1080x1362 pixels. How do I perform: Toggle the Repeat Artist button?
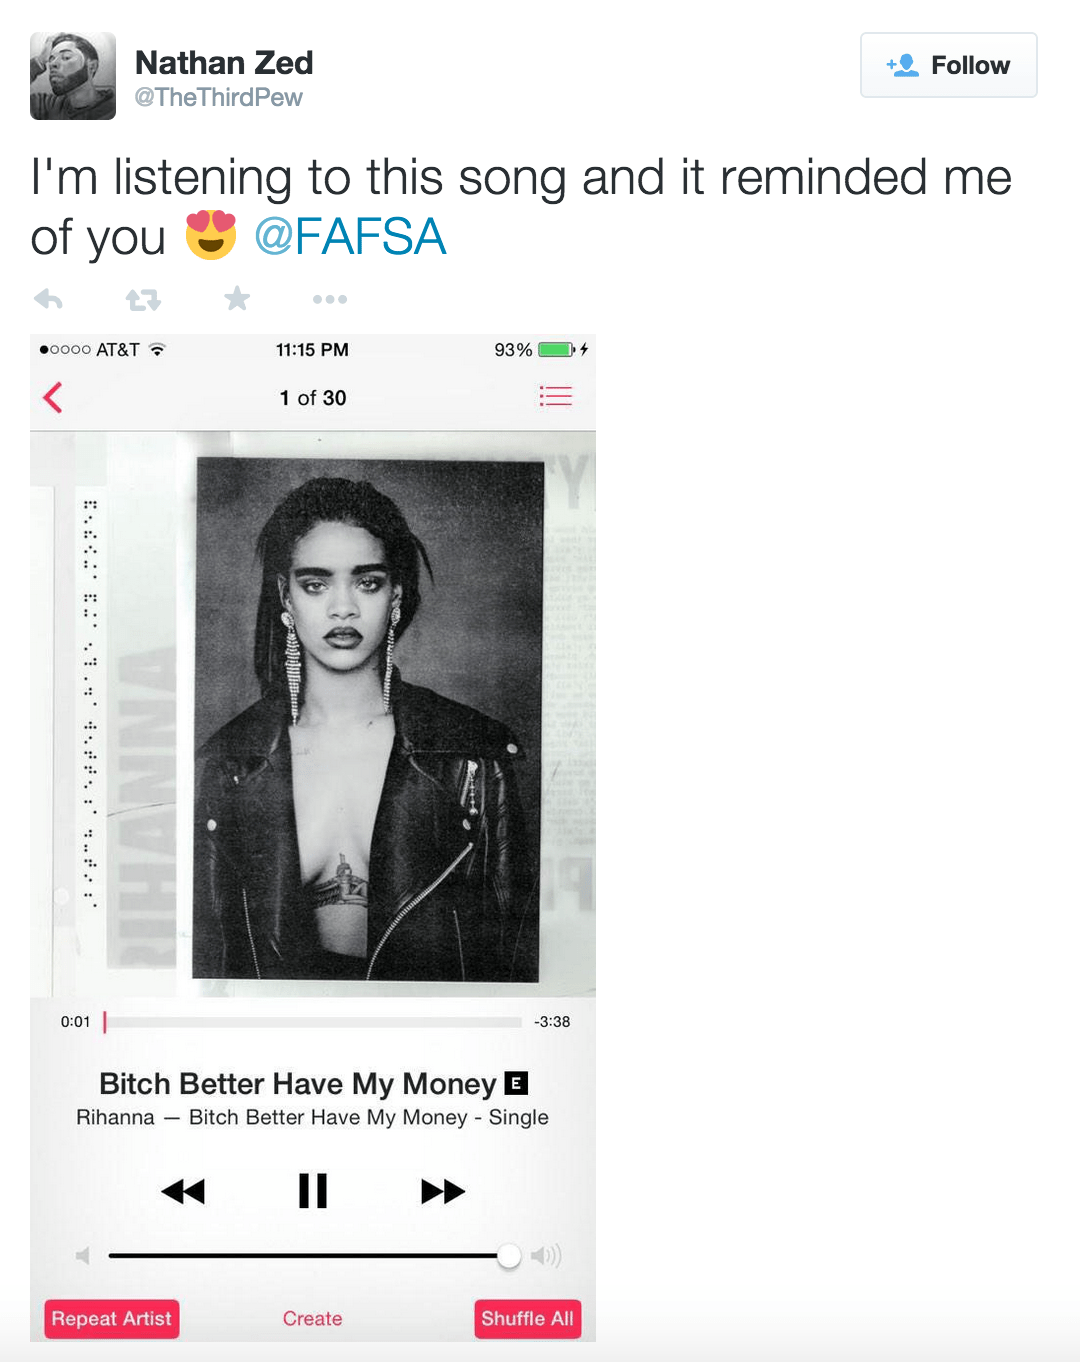pyautogui.click(x=112, y=1318)
